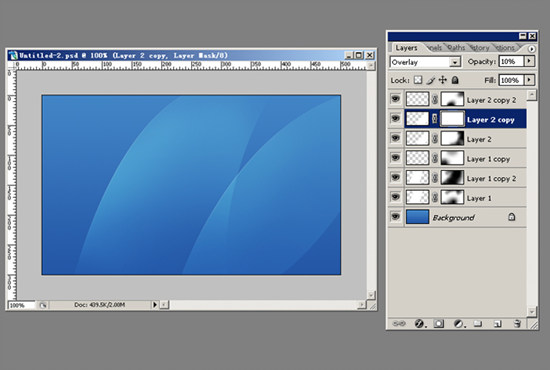Click the link layers icon at panel bottom
The height and width of the screenshot is (370, 550).
click(x=399, y=323)
